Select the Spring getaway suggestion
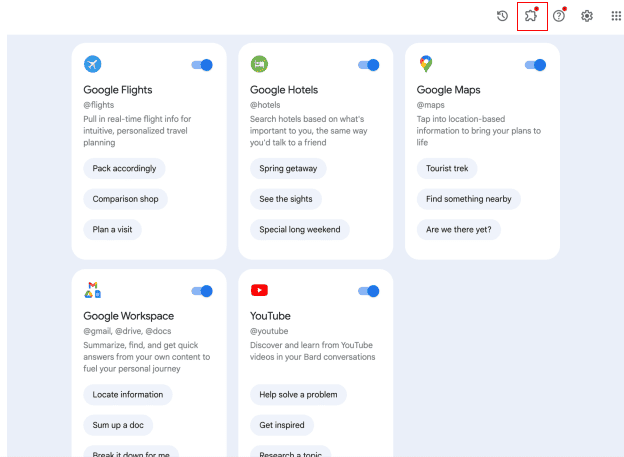The image size is (624, 457). click(x=288, y=168)
